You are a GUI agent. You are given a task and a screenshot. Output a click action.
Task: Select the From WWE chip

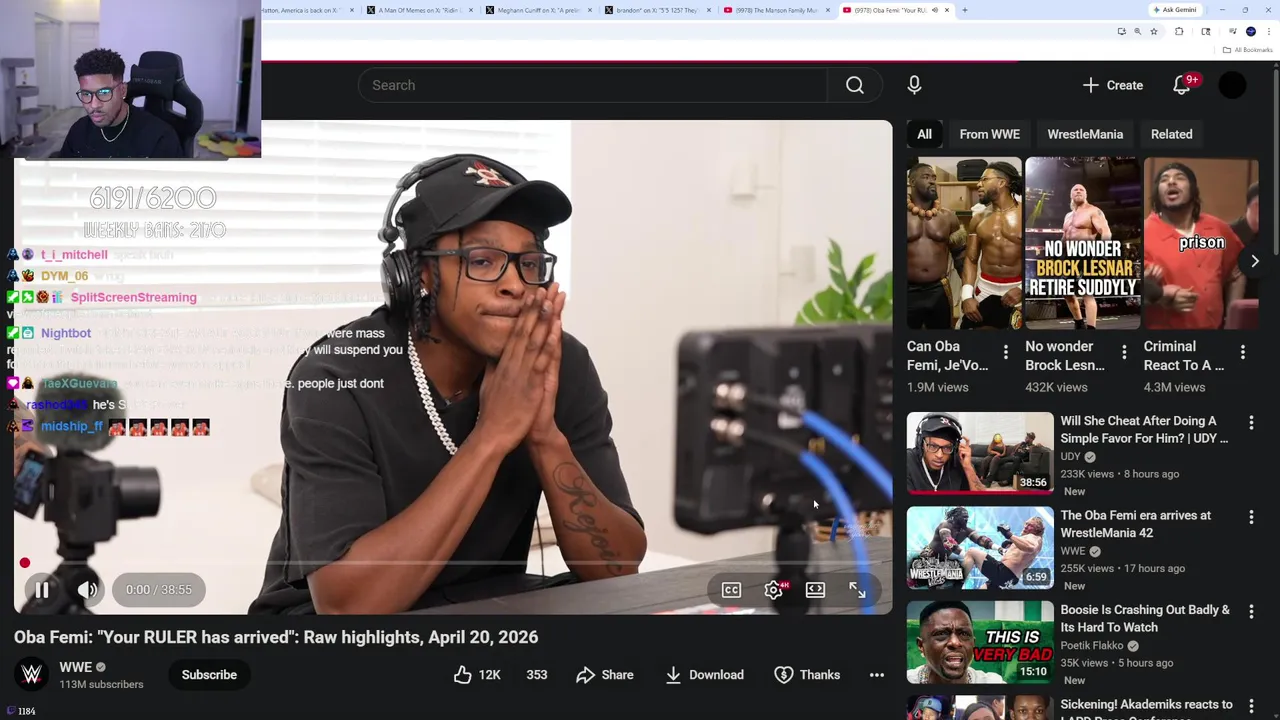point(989,134)
